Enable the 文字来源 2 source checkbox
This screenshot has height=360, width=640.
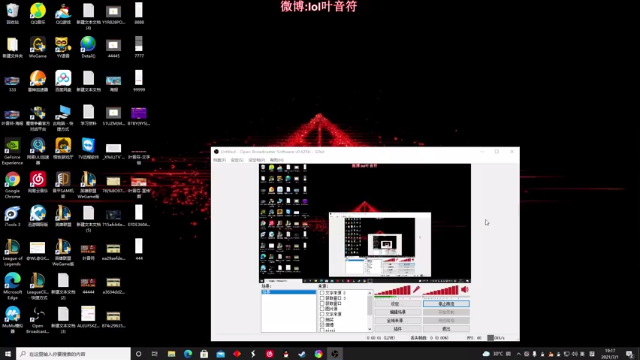point(322,293)
